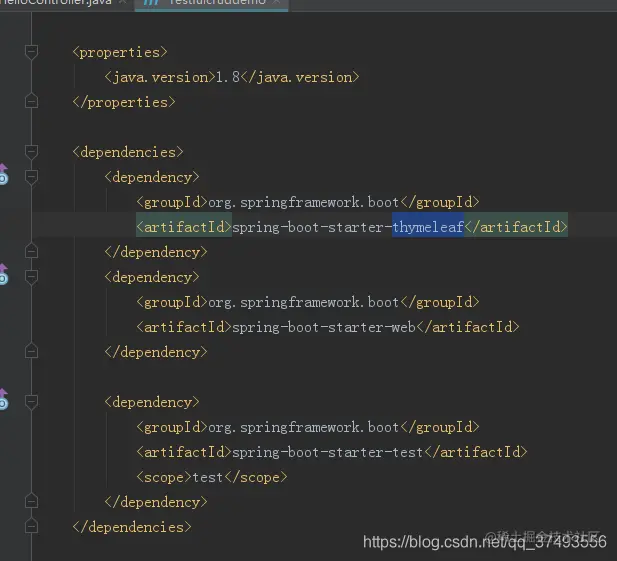
Task: Click <dependency> tag text above starter-web groupId
Action: pyautogui.click(x=152, y=277)
